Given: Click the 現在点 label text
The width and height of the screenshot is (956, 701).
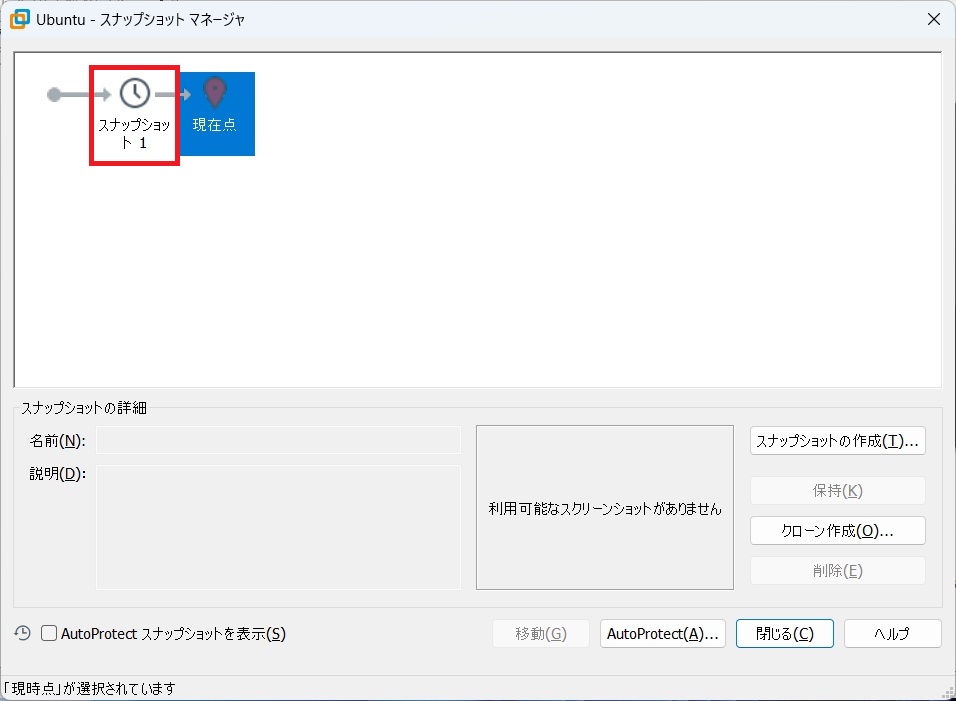Looking at the screenshot, I should coord(215,125).
